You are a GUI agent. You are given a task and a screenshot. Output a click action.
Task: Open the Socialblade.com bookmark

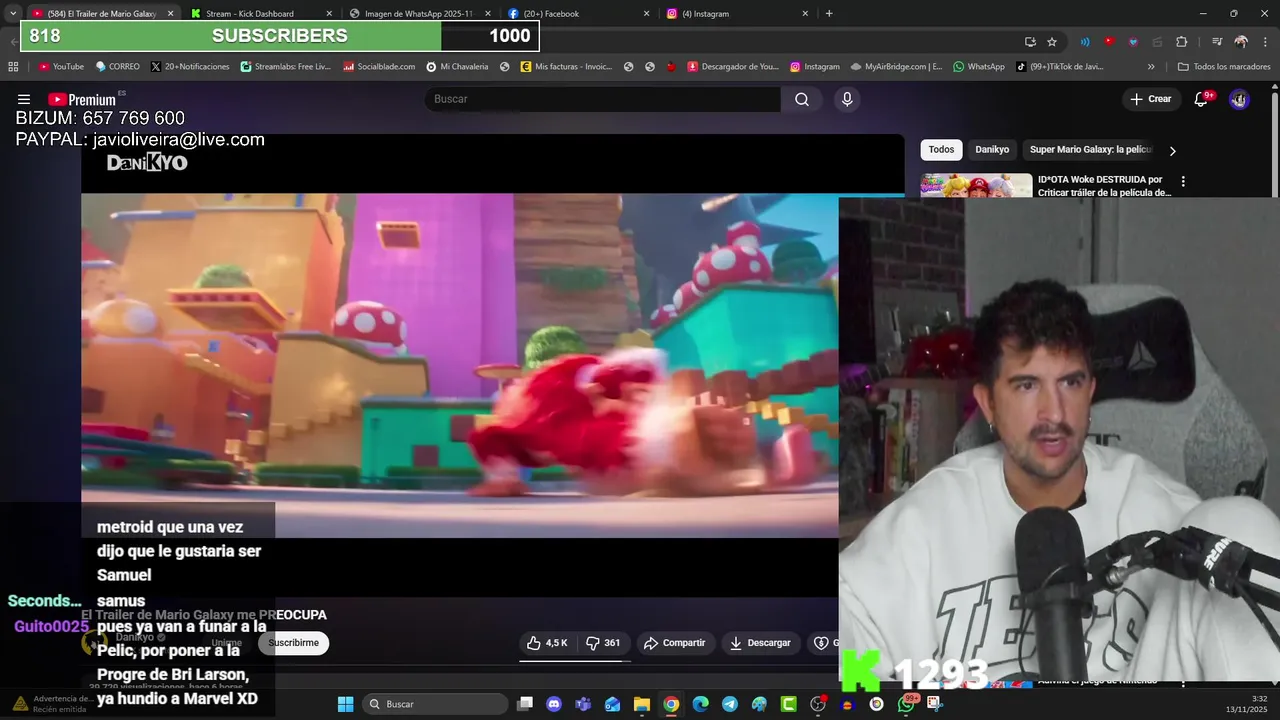(379, 67)
